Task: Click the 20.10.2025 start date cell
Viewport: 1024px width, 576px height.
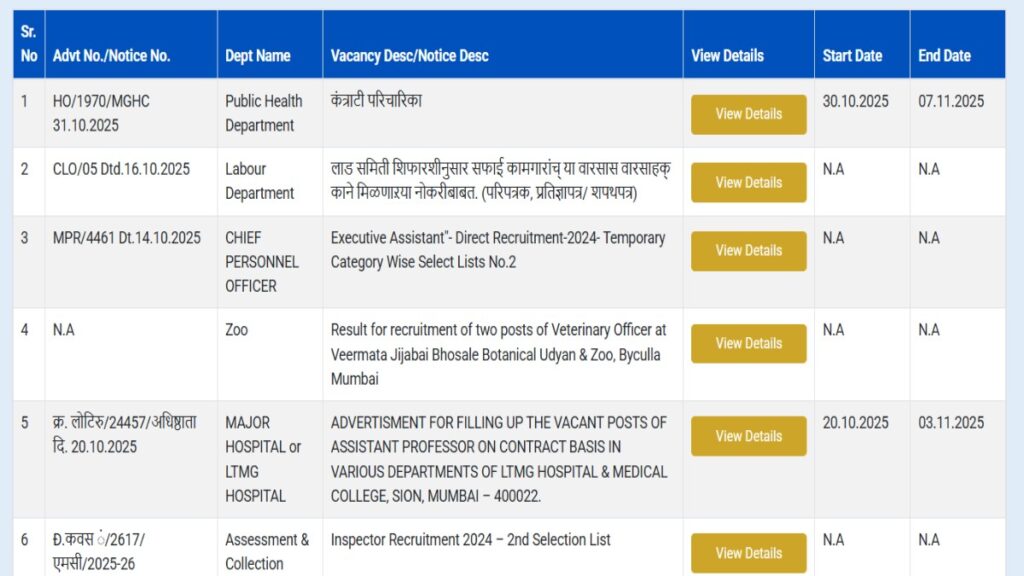Action: pyautogui.click(x=855, y=423)
